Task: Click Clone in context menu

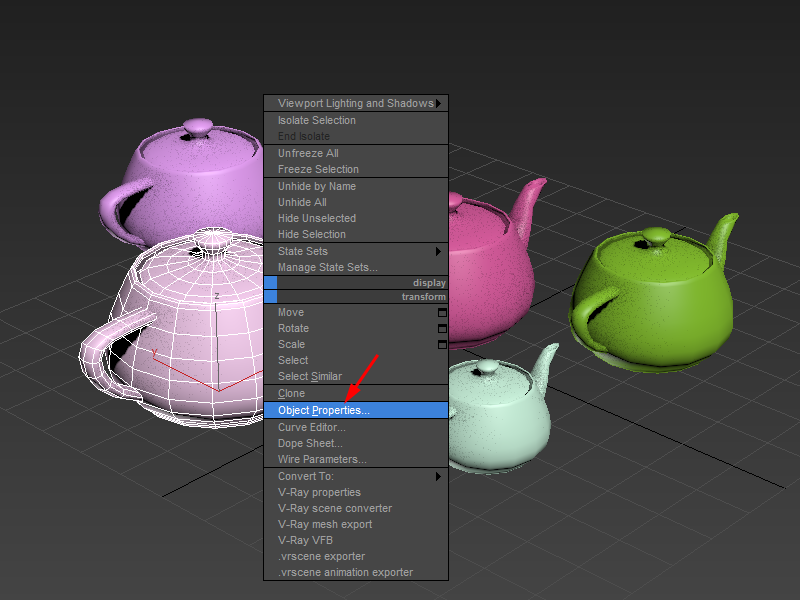Action: (x=356, y=393)
